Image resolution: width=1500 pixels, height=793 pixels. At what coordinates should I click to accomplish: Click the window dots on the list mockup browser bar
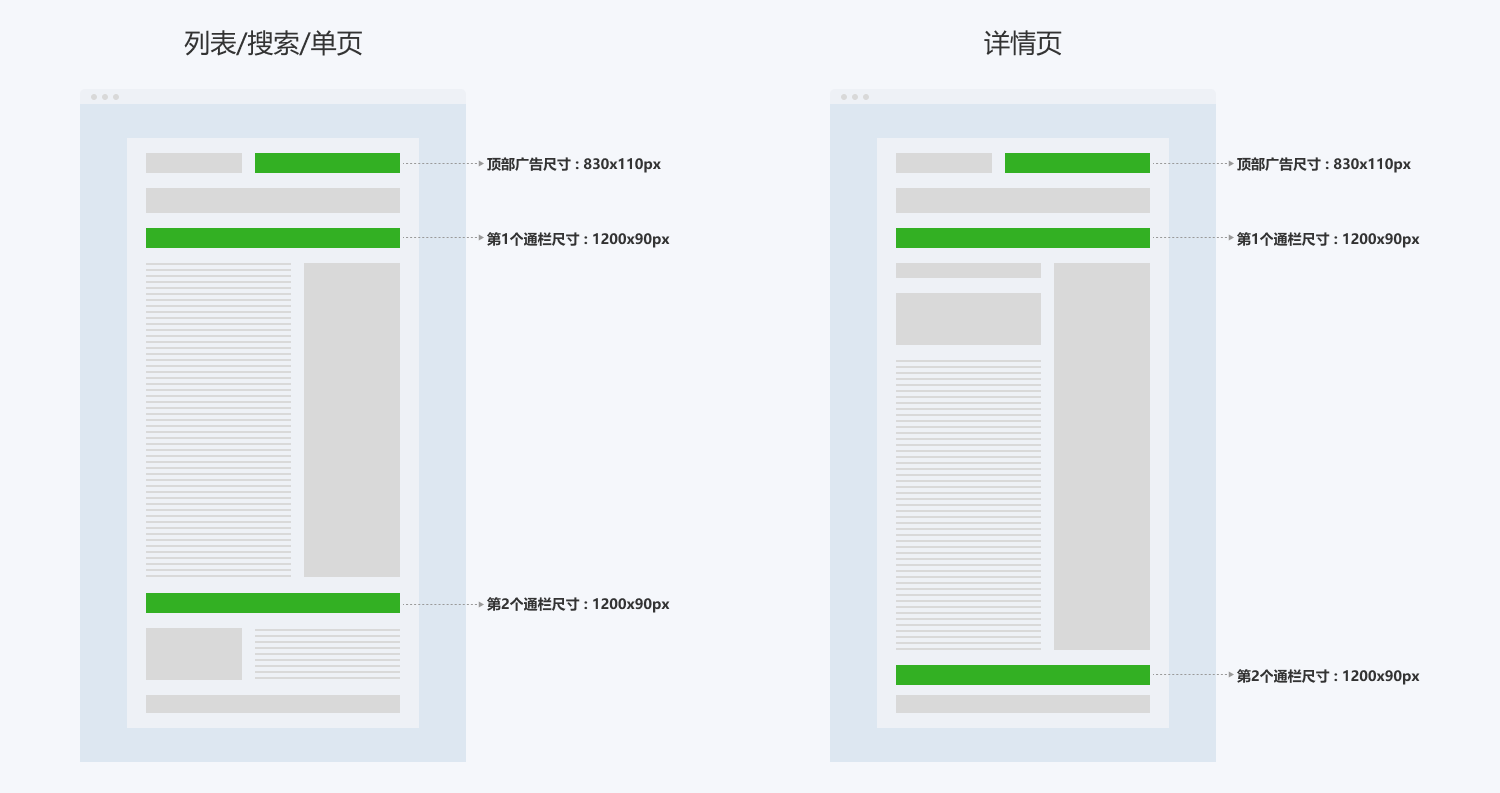click(x=105, y=97)
